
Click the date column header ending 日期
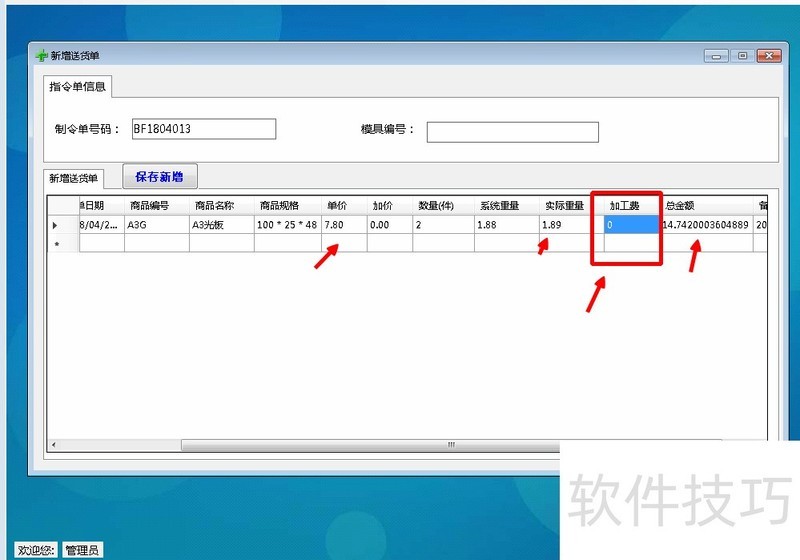coord(102,205)
